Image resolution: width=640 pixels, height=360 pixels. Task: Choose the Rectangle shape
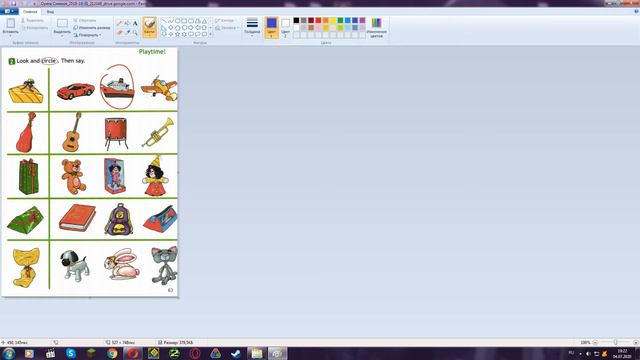tap(184, 21)
